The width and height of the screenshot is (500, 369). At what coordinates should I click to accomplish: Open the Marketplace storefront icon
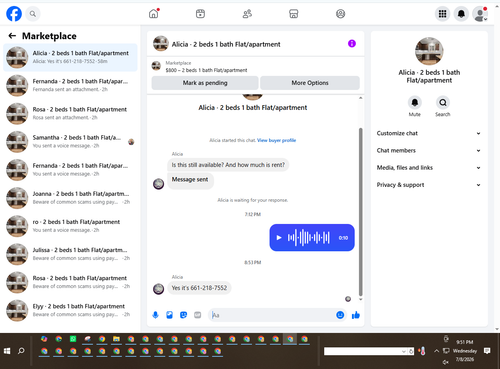pyautogui.click(x=294, y=14)
